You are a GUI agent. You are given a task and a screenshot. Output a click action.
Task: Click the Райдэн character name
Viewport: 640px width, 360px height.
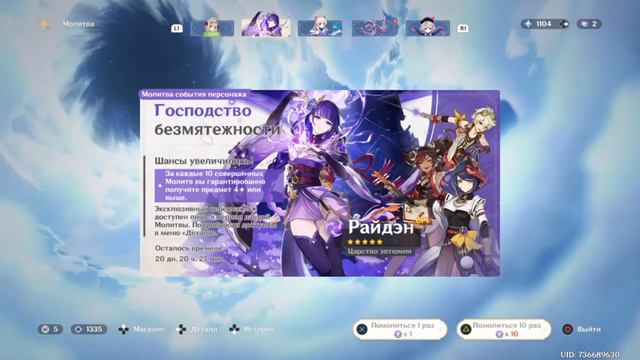(381, 227)
